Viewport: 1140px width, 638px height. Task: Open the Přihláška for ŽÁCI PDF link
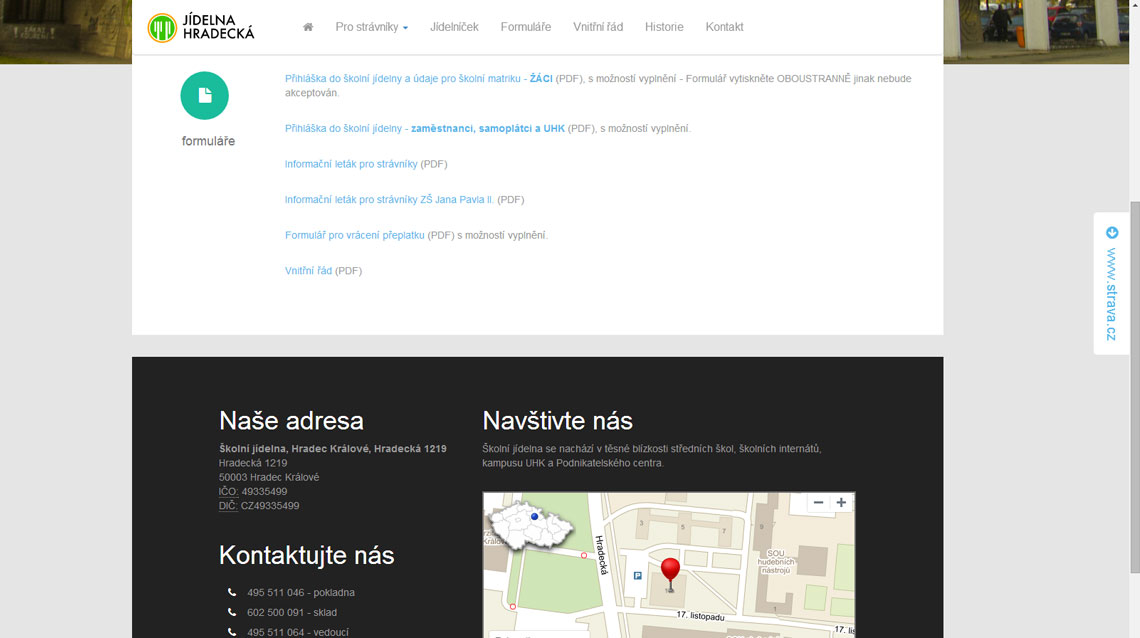418,78
